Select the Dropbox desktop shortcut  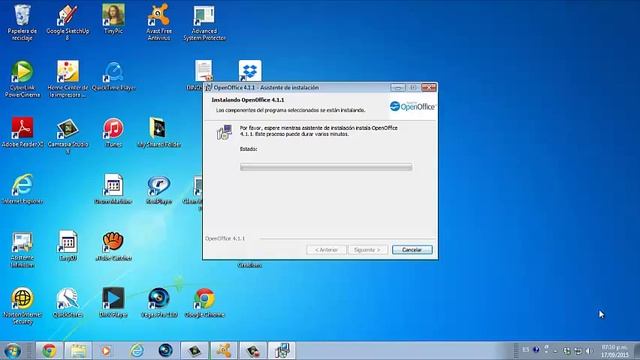click(x=250, y=71)
